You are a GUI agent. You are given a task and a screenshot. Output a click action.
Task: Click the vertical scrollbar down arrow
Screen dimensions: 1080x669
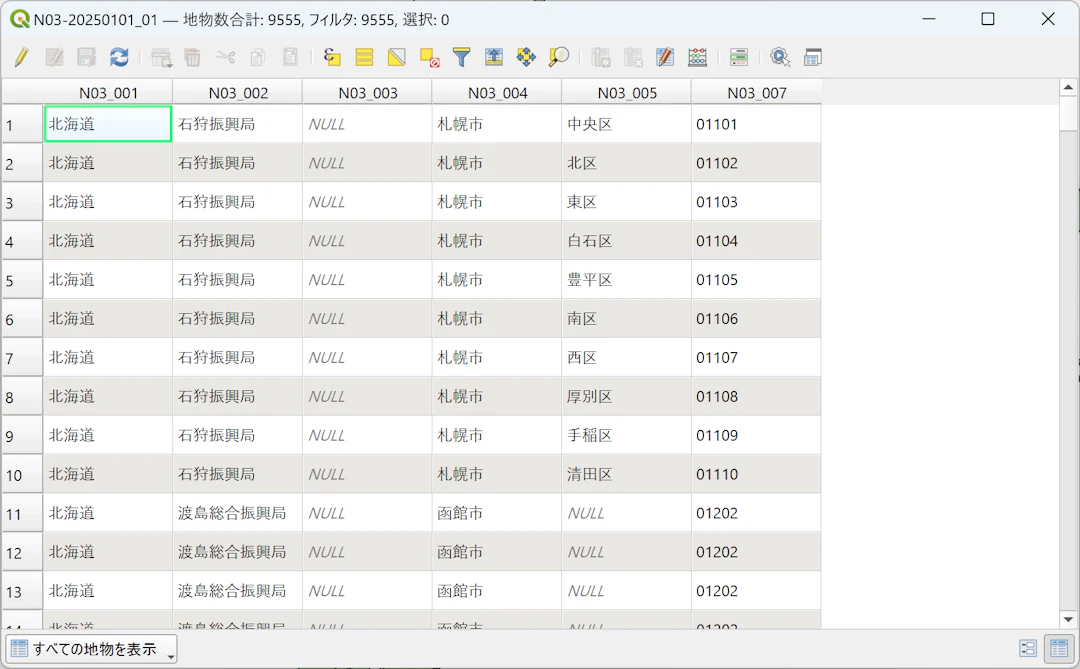(1068, 620)
